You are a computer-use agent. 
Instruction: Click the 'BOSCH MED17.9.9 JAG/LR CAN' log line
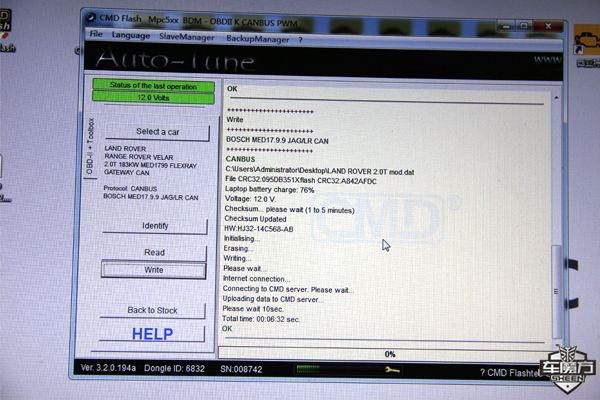[277, 140]
